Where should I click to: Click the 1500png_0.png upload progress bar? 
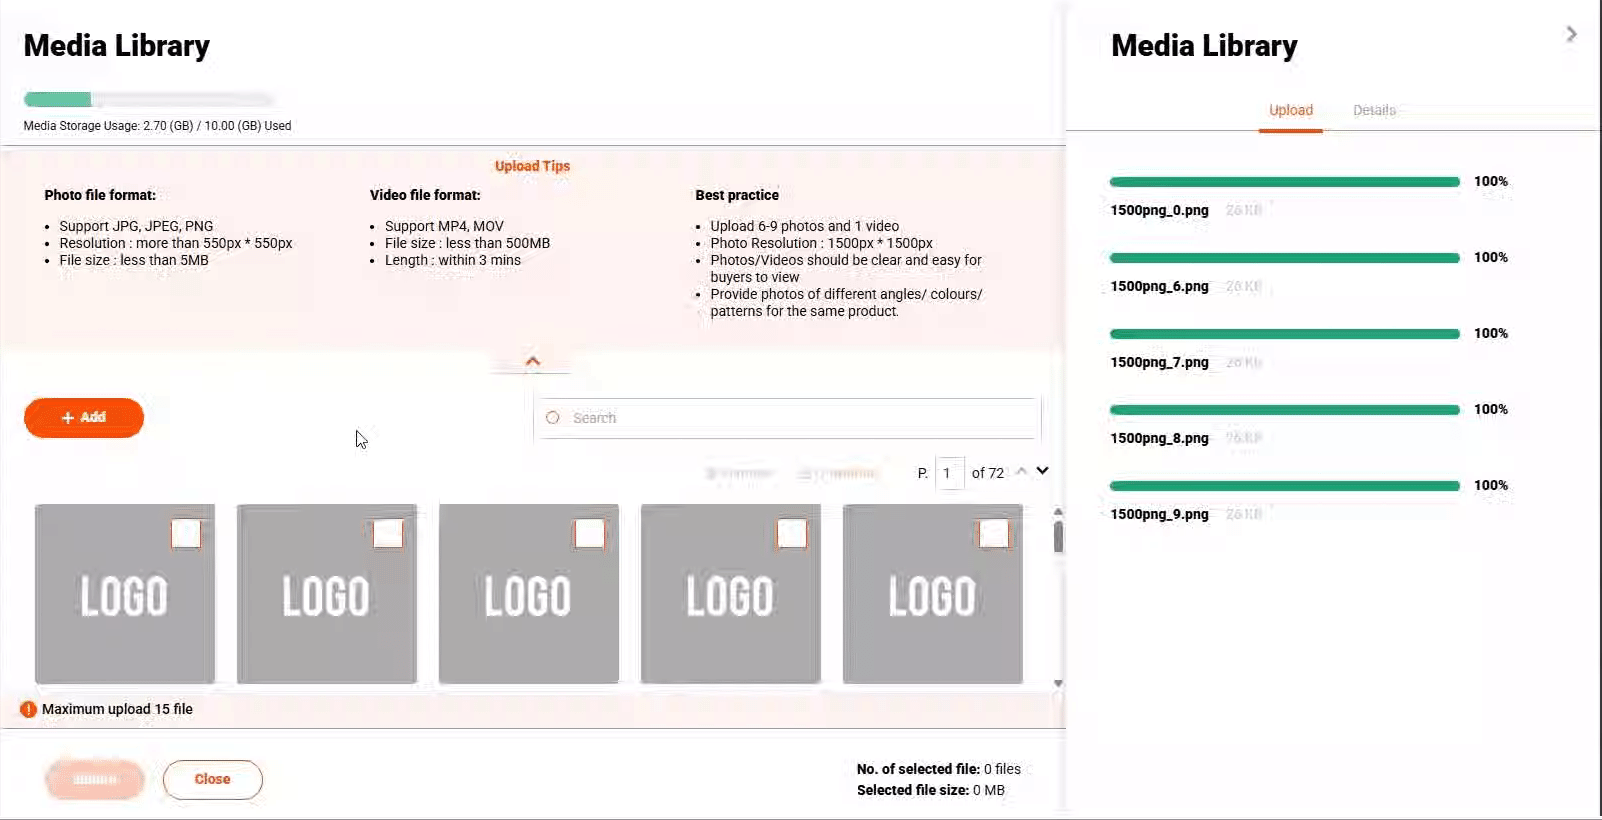coord(1284,182)
